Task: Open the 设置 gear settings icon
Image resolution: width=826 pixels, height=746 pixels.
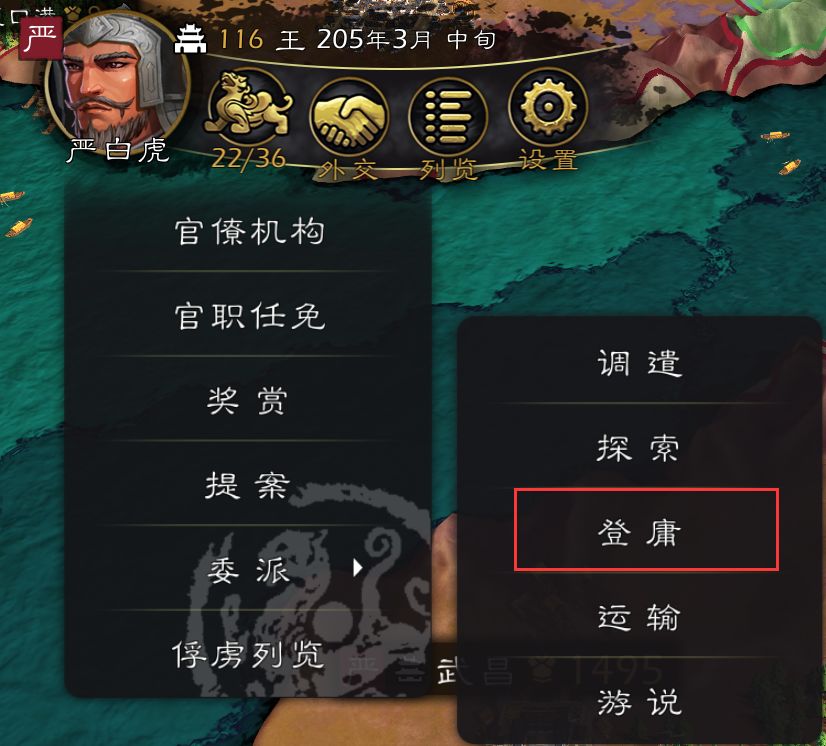Action: (548, 107)
